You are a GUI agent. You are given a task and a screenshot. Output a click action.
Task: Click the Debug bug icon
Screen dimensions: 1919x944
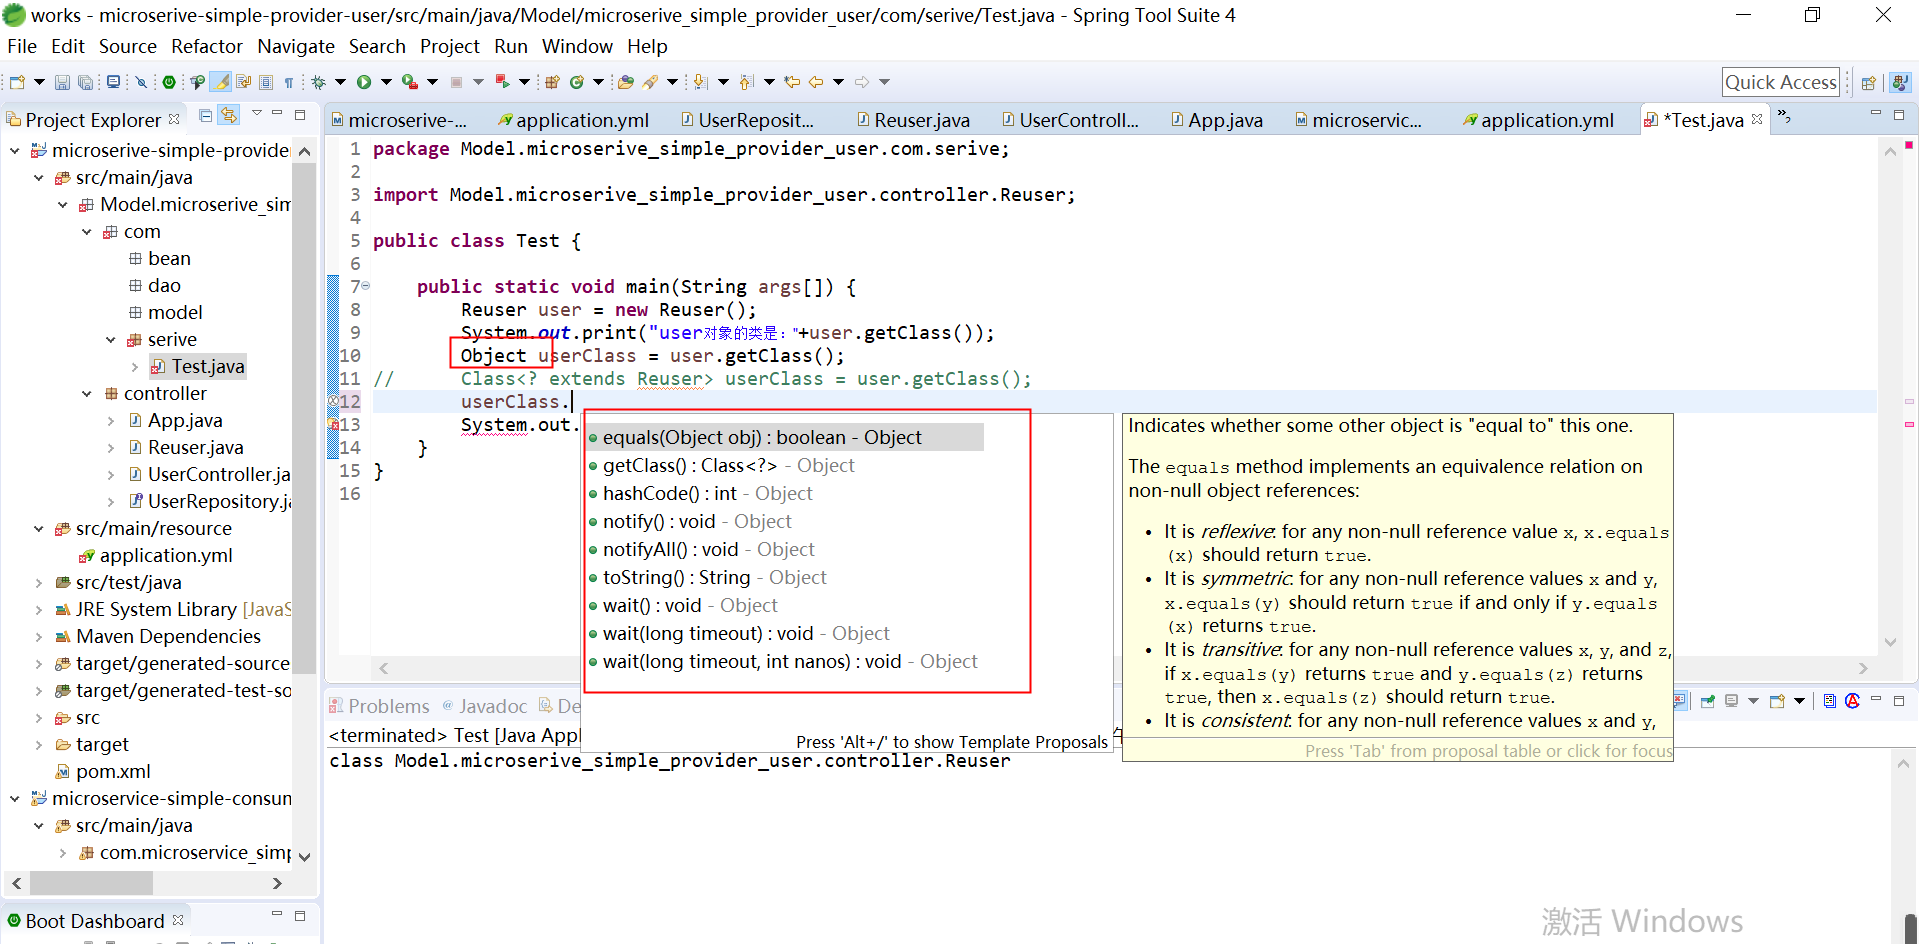(x=318, y=82)
